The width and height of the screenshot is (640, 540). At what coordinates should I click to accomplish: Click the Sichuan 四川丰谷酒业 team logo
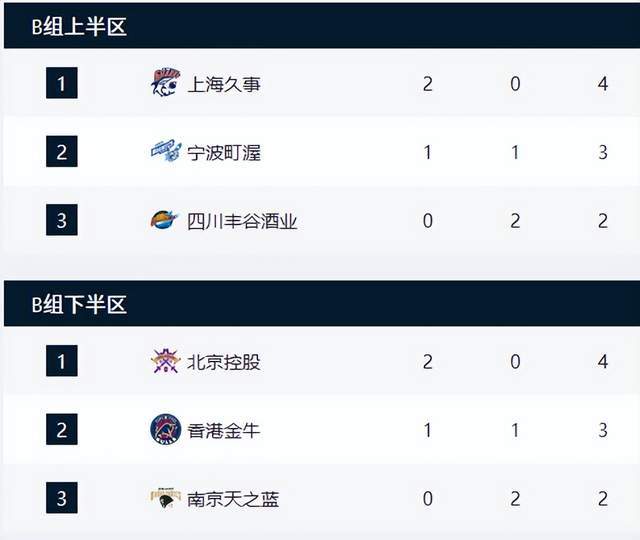[165, 220]
